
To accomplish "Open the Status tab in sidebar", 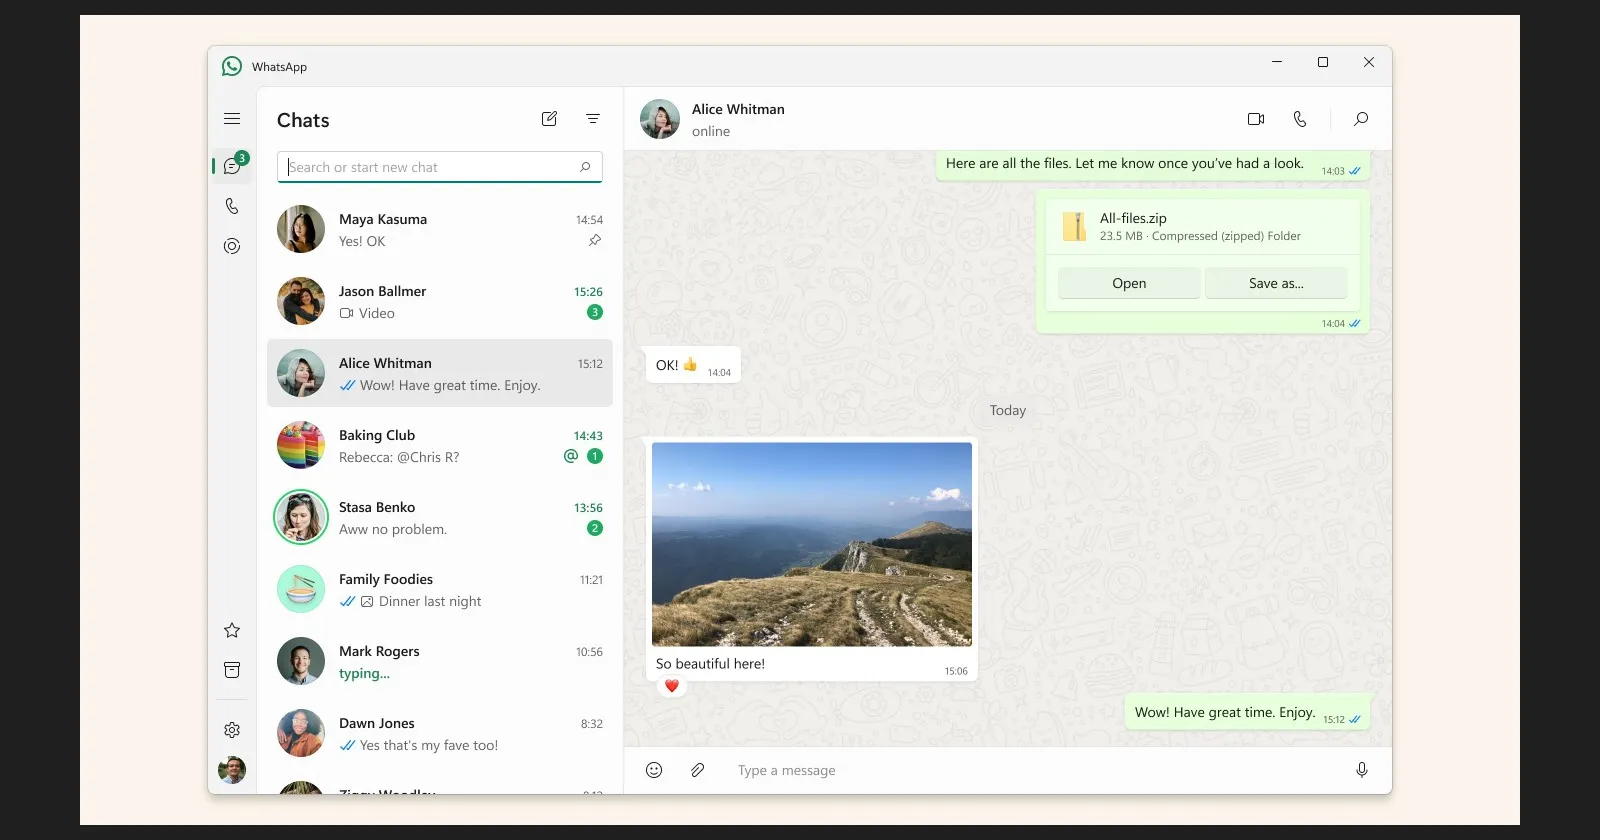I will [232, 246].
